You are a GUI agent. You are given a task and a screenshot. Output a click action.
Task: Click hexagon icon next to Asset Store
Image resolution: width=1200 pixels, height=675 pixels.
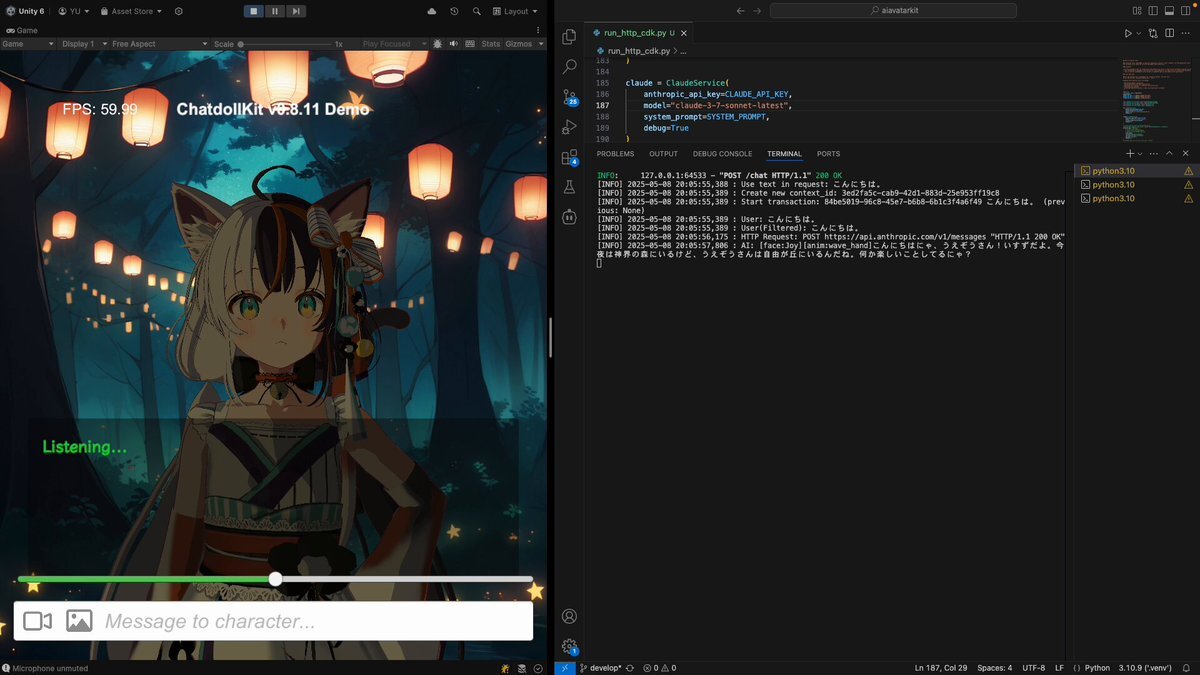(x=179, y=11)
